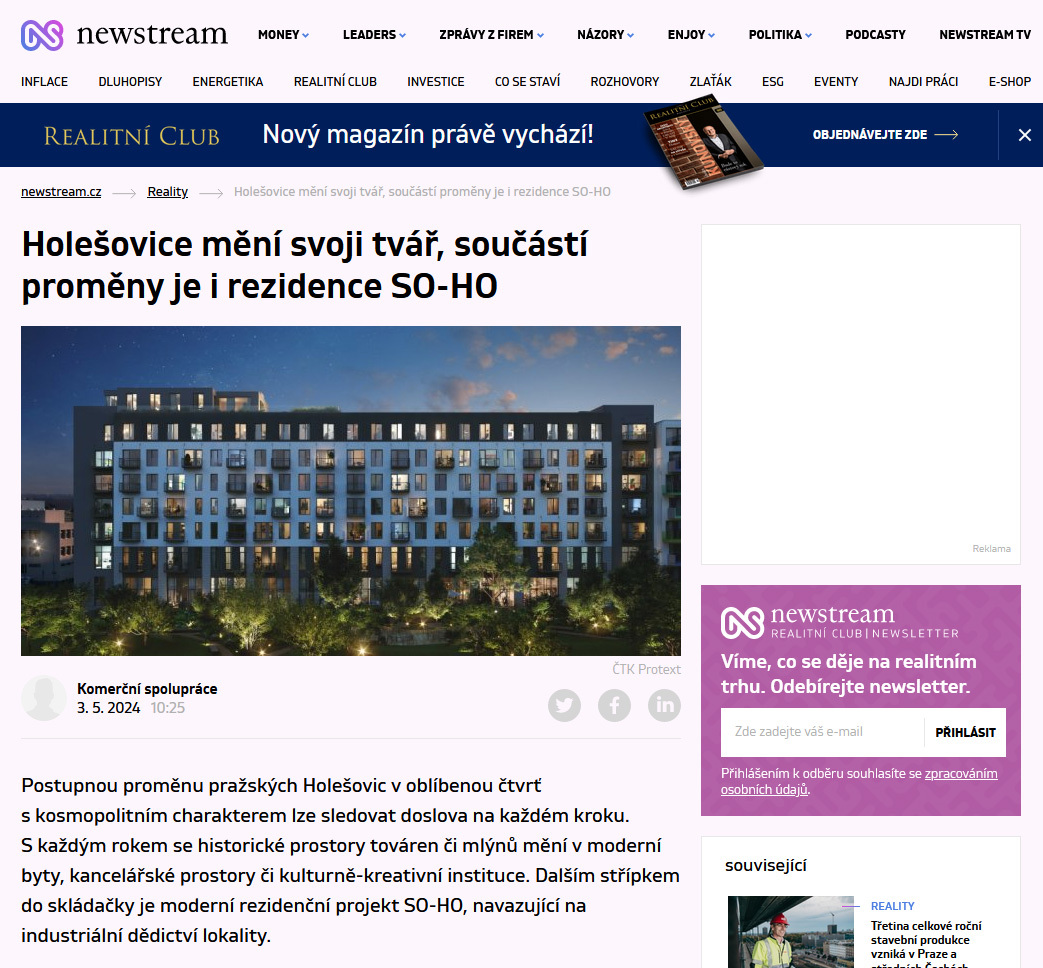Viewport: 1043px width, 968px height.
Task: Click the newstream wordmark text
Action: click(152, 34)
